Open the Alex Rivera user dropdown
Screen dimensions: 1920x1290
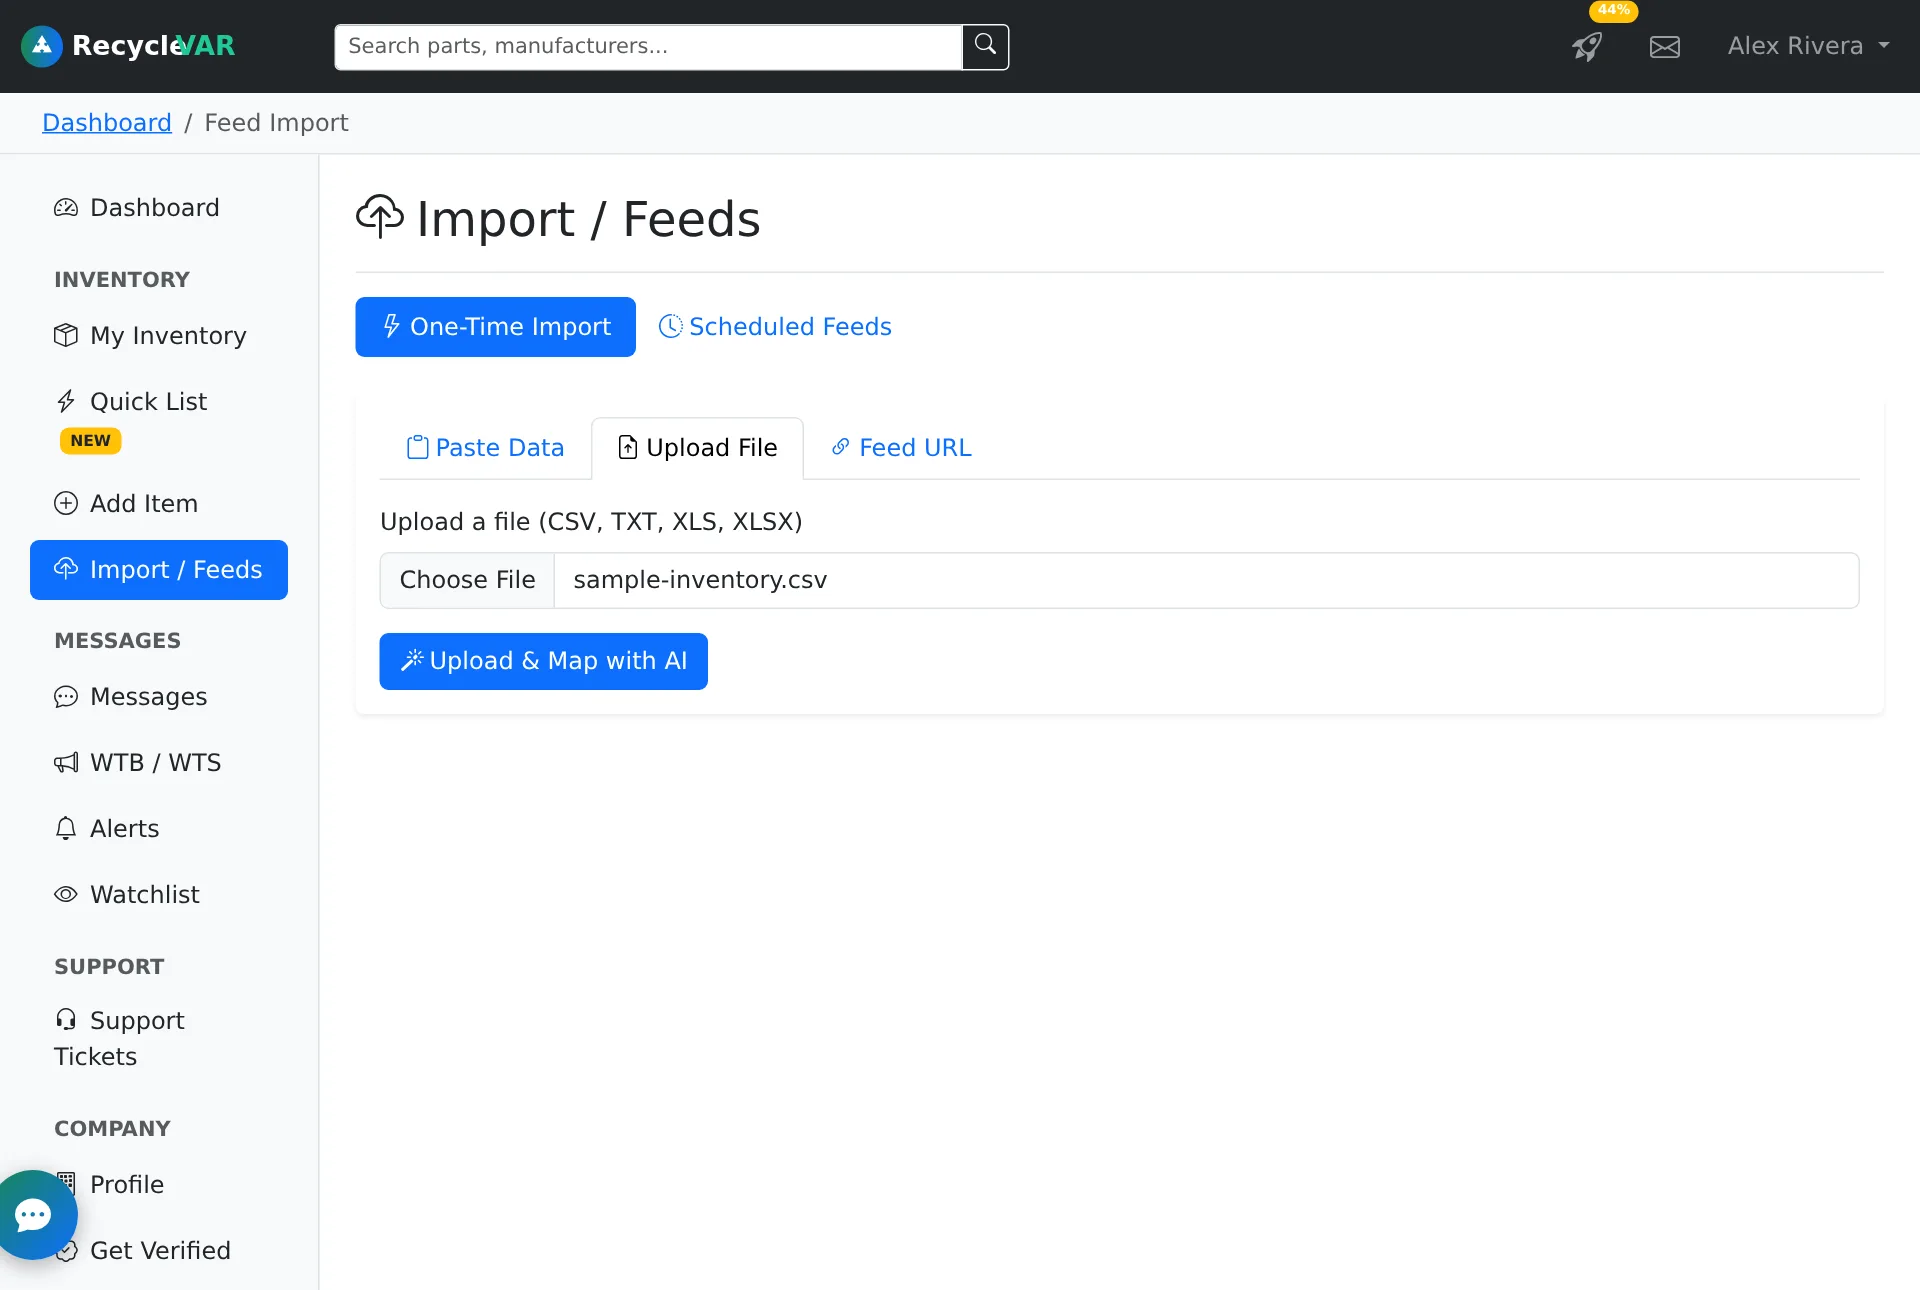[1808, 46]
